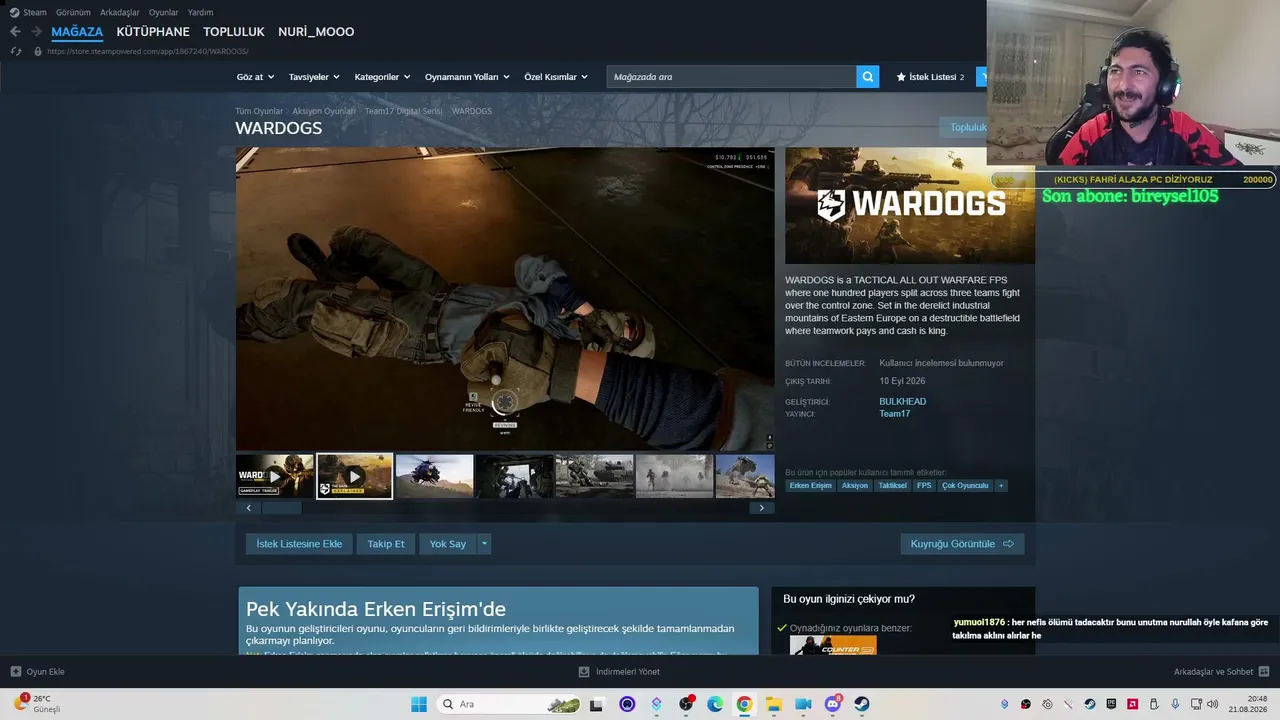
Task: Open Discord from the taskbar
Action: pyautogui.click(x=833, y=704)
